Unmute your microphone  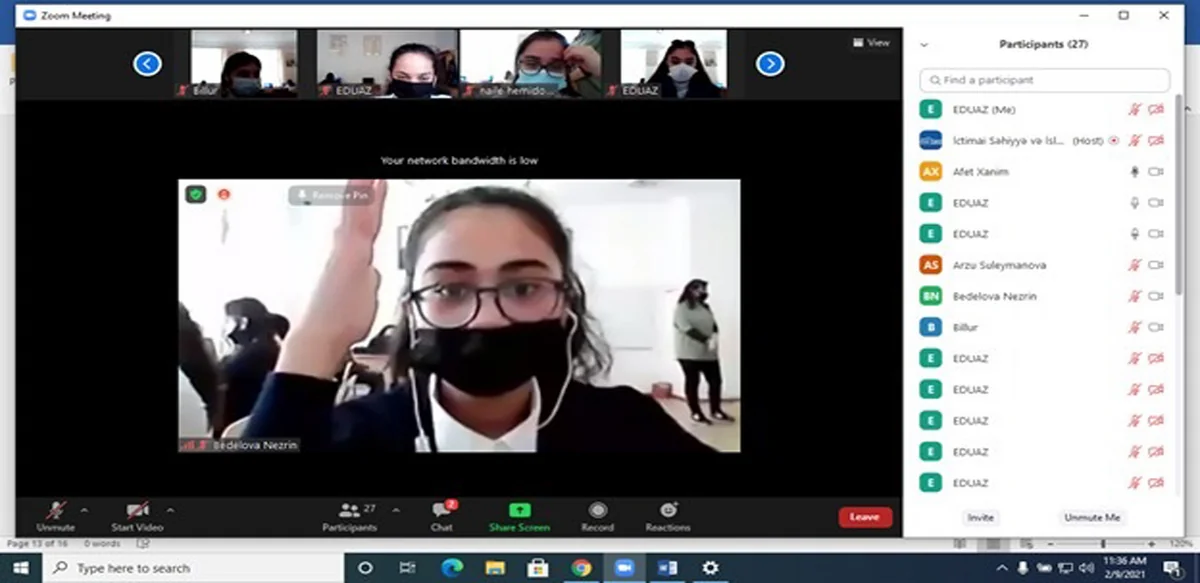(x=55, y=511)
